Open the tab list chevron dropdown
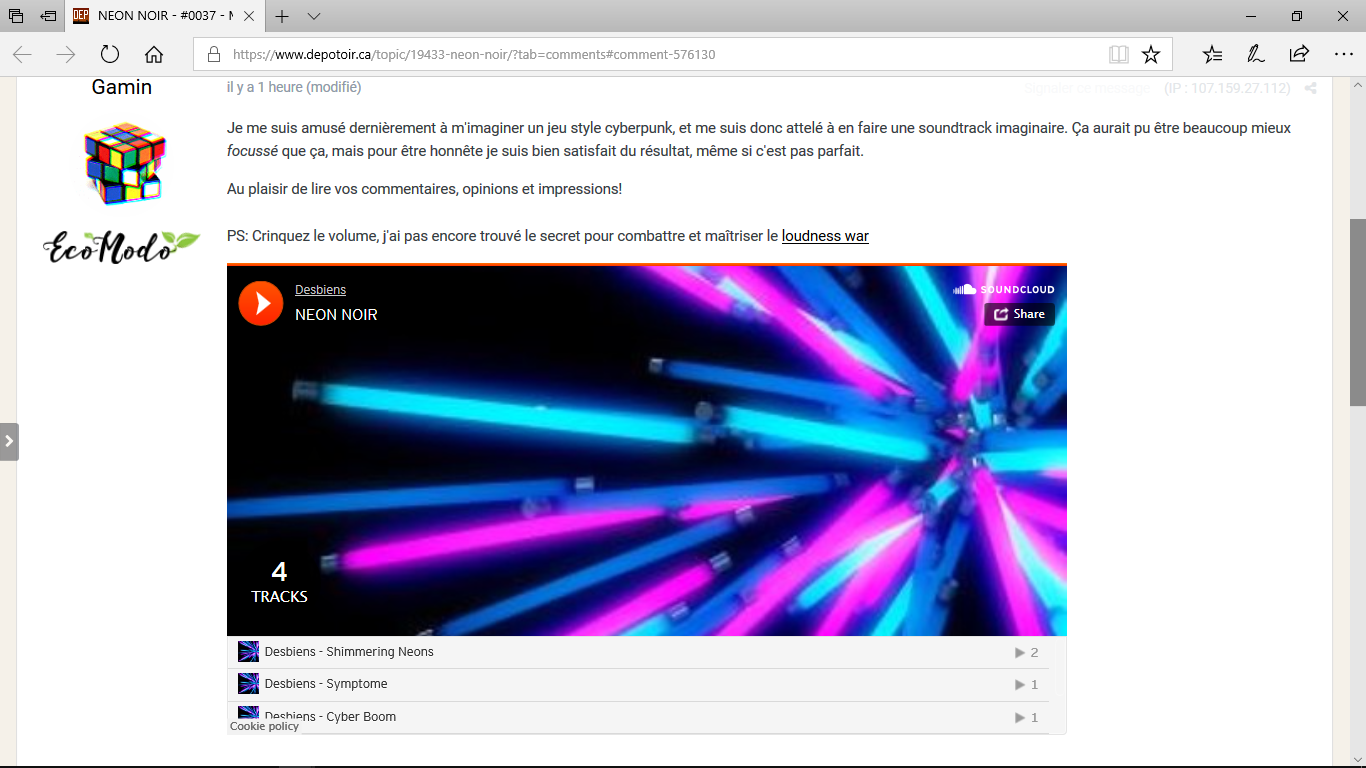The height and width of the screenshot is (768, 1366). [314, 17]
